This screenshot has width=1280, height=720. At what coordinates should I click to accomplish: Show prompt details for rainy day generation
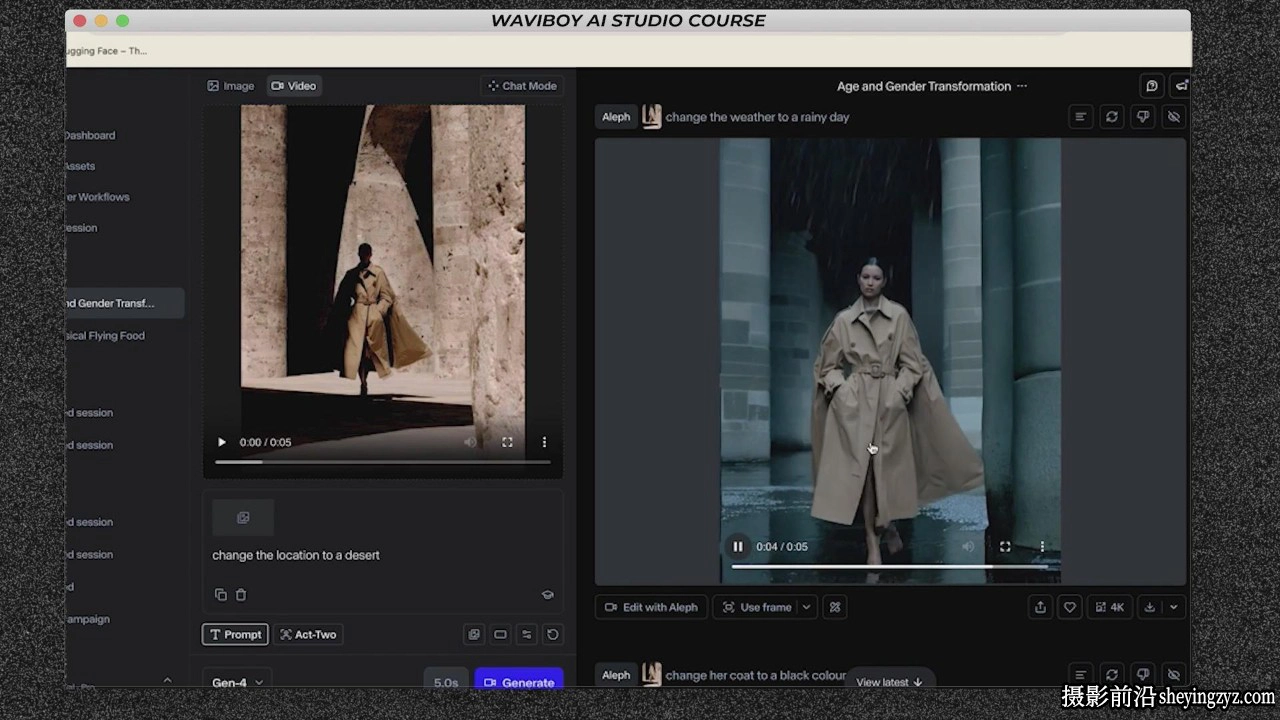tap(1080, 117)
